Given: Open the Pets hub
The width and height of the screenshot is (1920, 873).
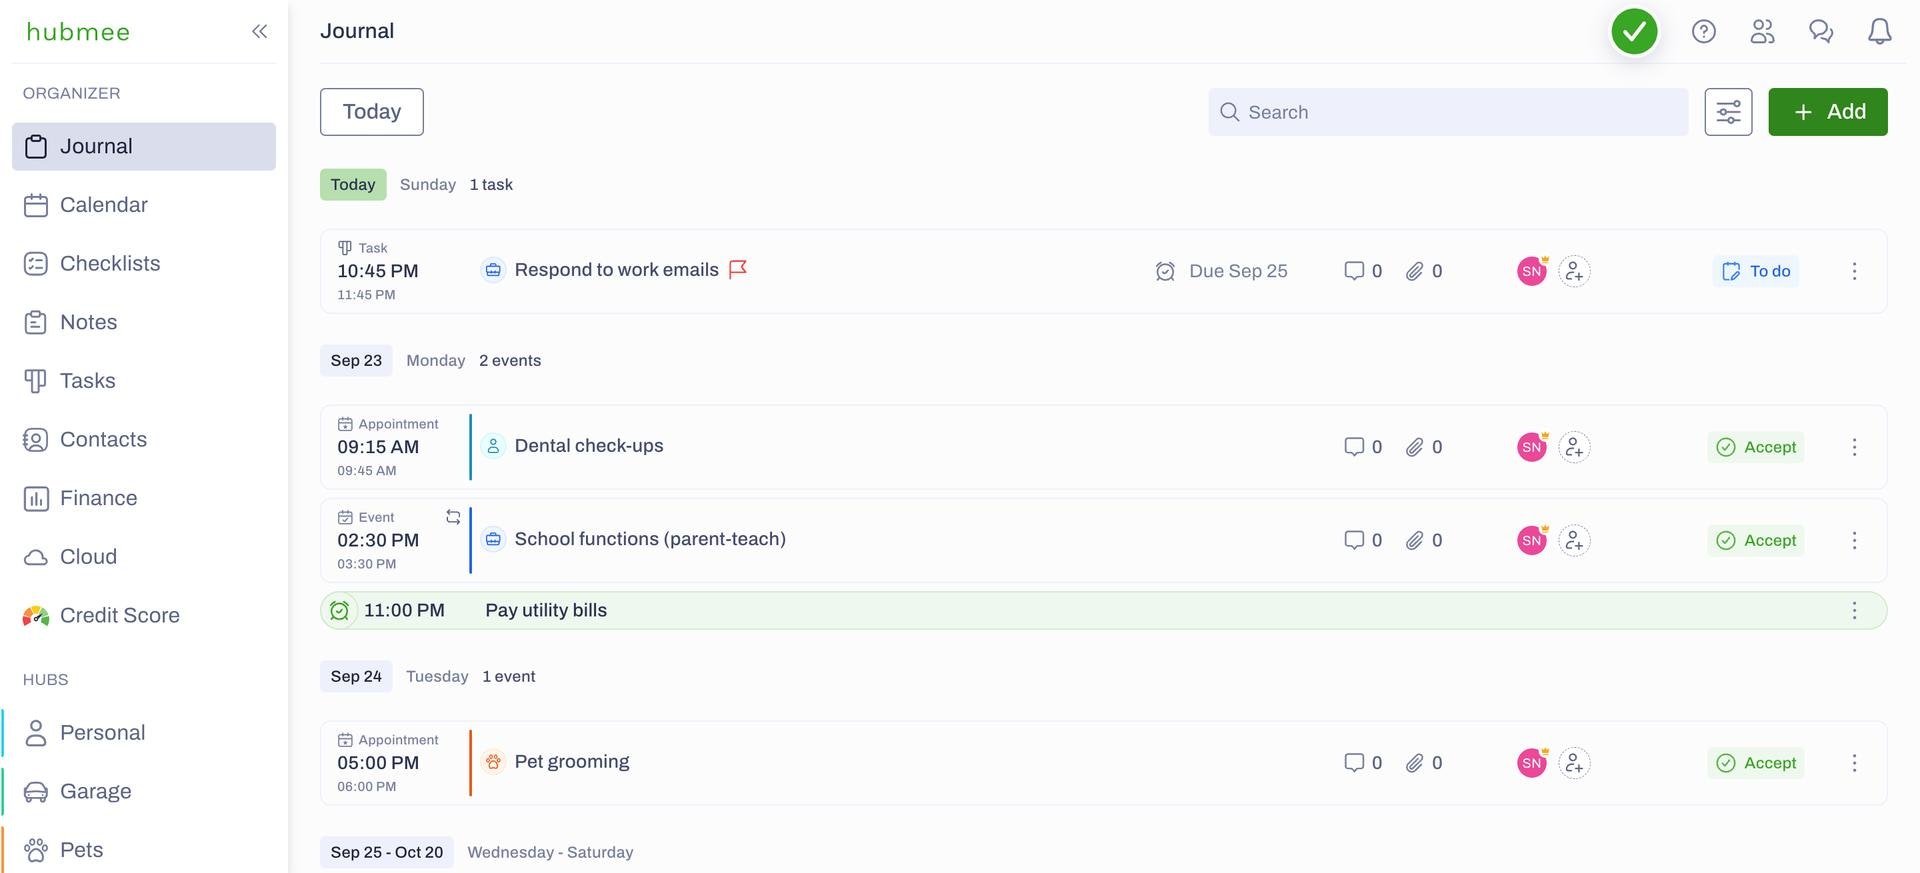Looking at the screenshot, I should click(x=144, y=850).
